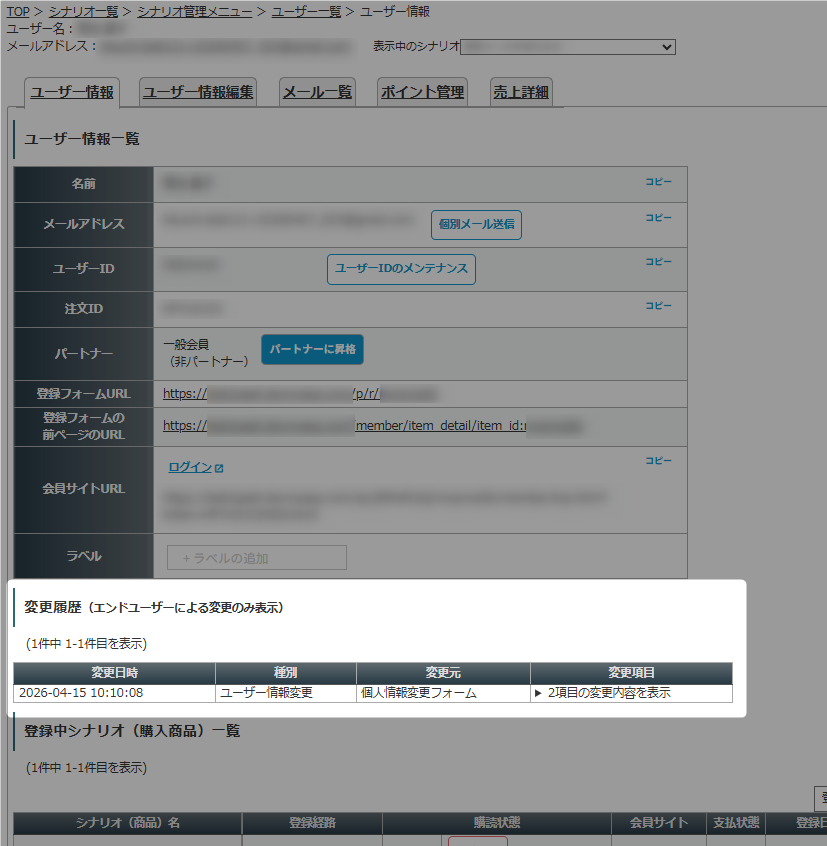
Task: Open the 表示中のシナリオ dropdown
Action: 567,47
